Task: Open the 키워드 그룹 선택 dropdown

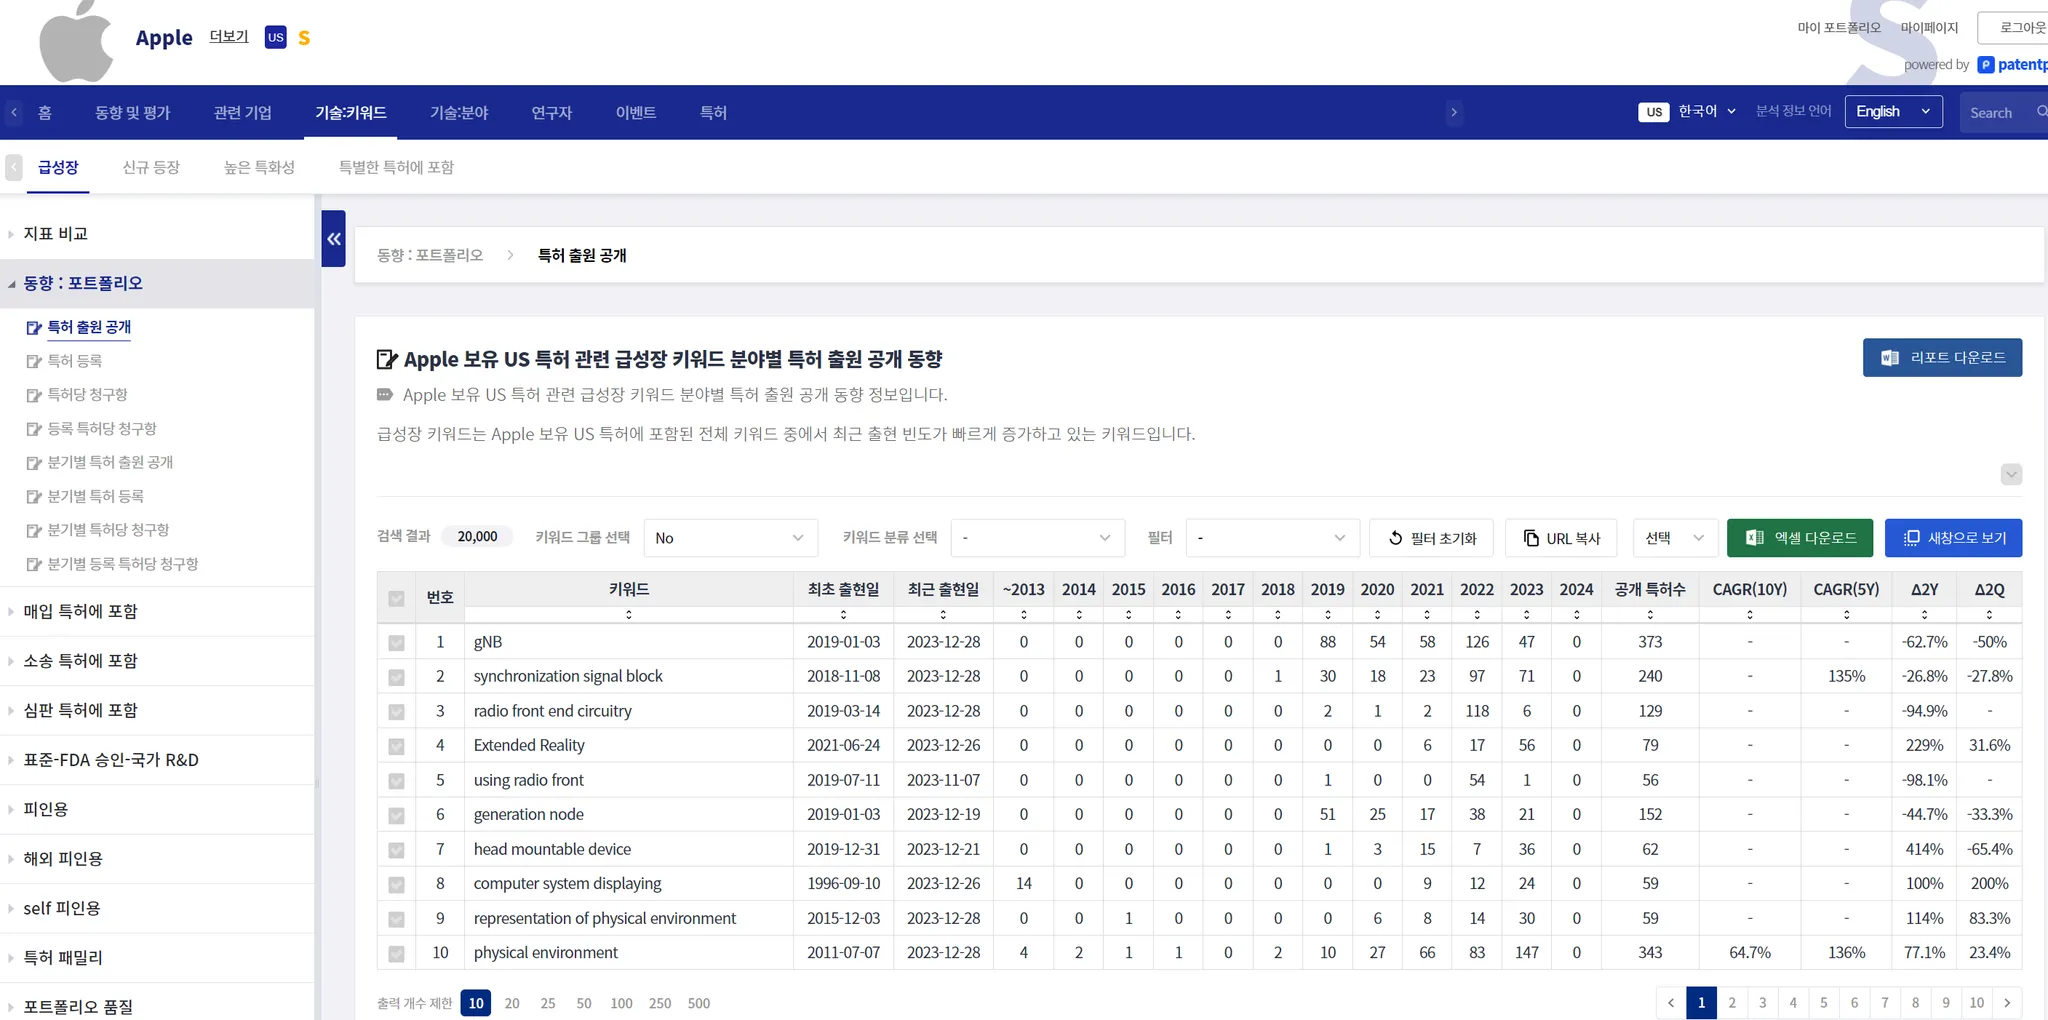Action: coord(730,538)
